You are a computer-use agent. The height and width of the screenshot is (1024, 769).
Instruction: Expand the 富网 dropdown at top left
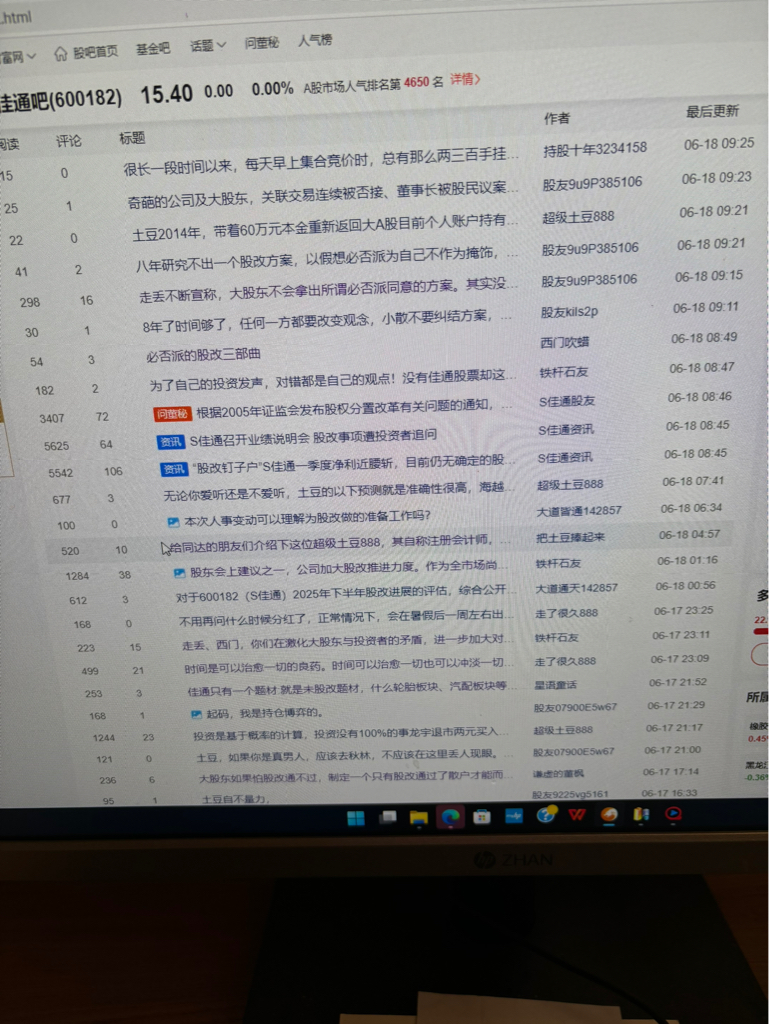[x=18, y=57]
